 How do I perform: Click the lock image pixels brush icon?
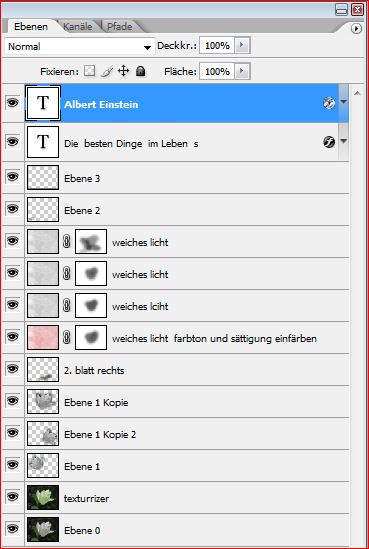[107, 71]
